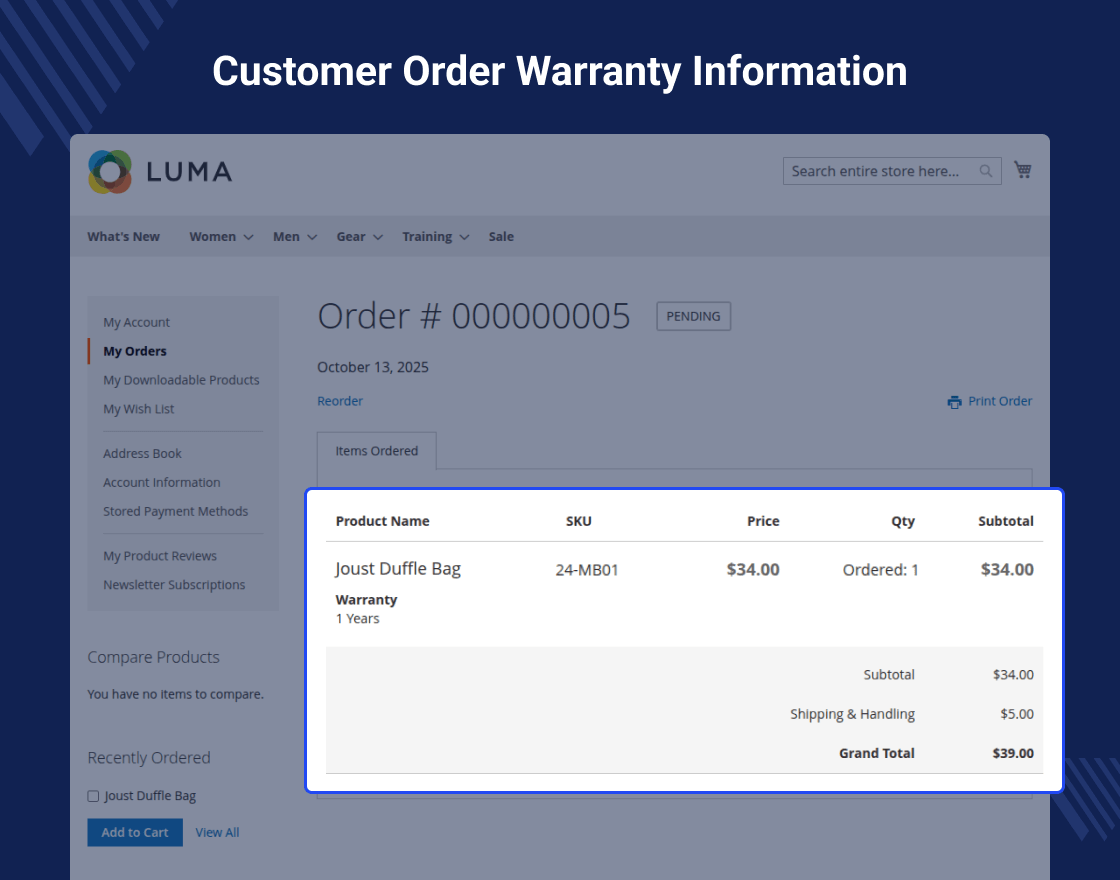The image size is (1120, 880).
Task: Click the Grand Total $39.00 amount
Action: click(1013, 753)
